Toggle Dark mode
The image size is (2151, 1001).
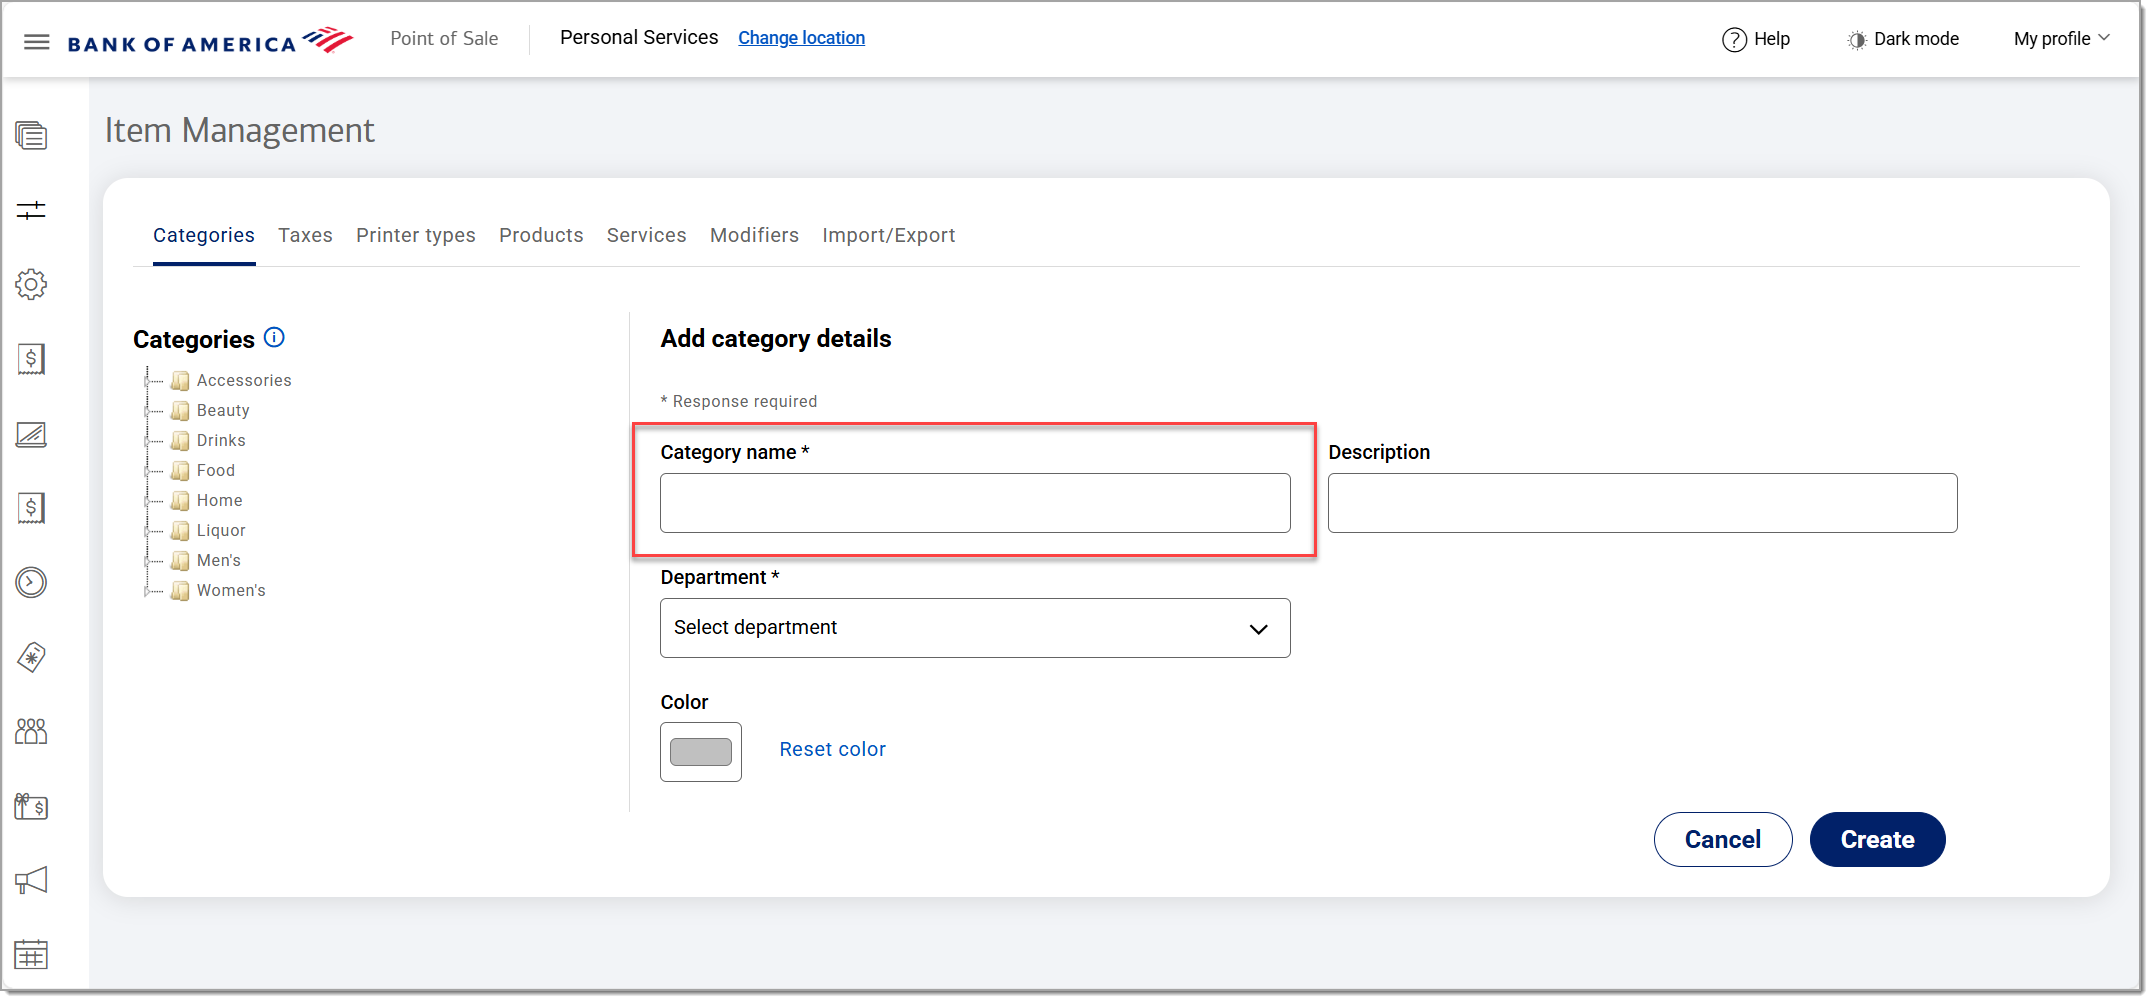(1902, 40)
